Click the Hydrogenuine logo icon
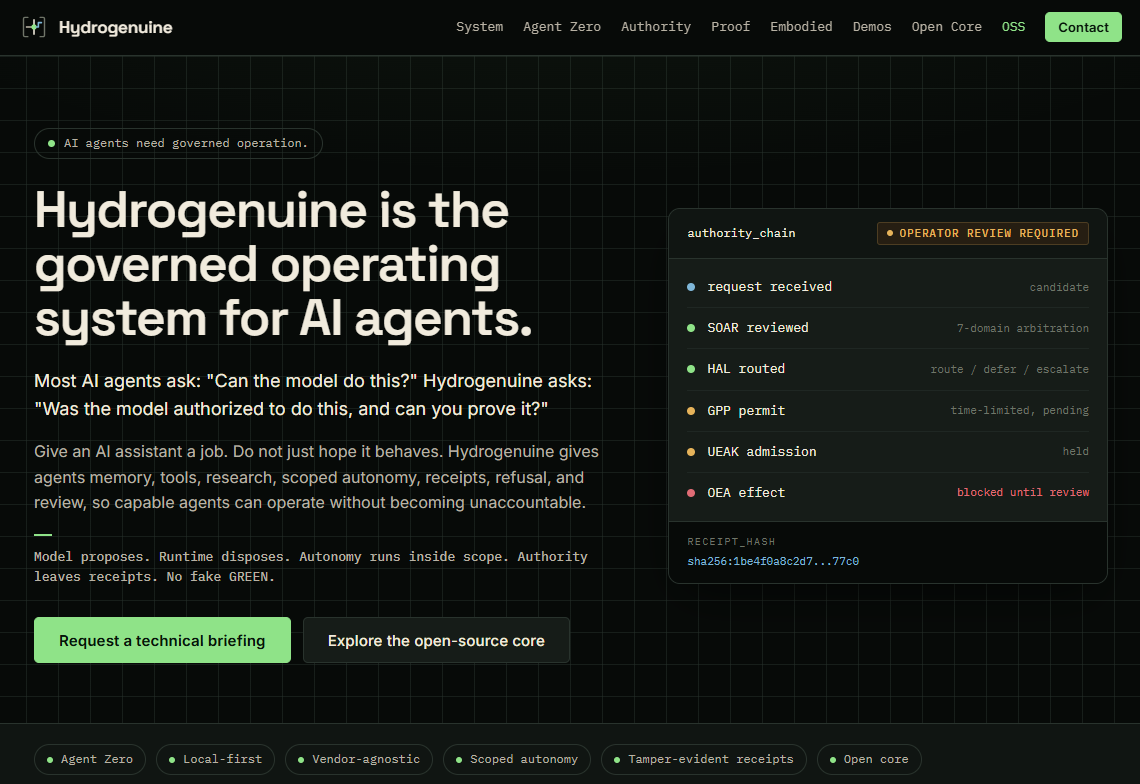The image size is (1140, 784). (33, 27)
